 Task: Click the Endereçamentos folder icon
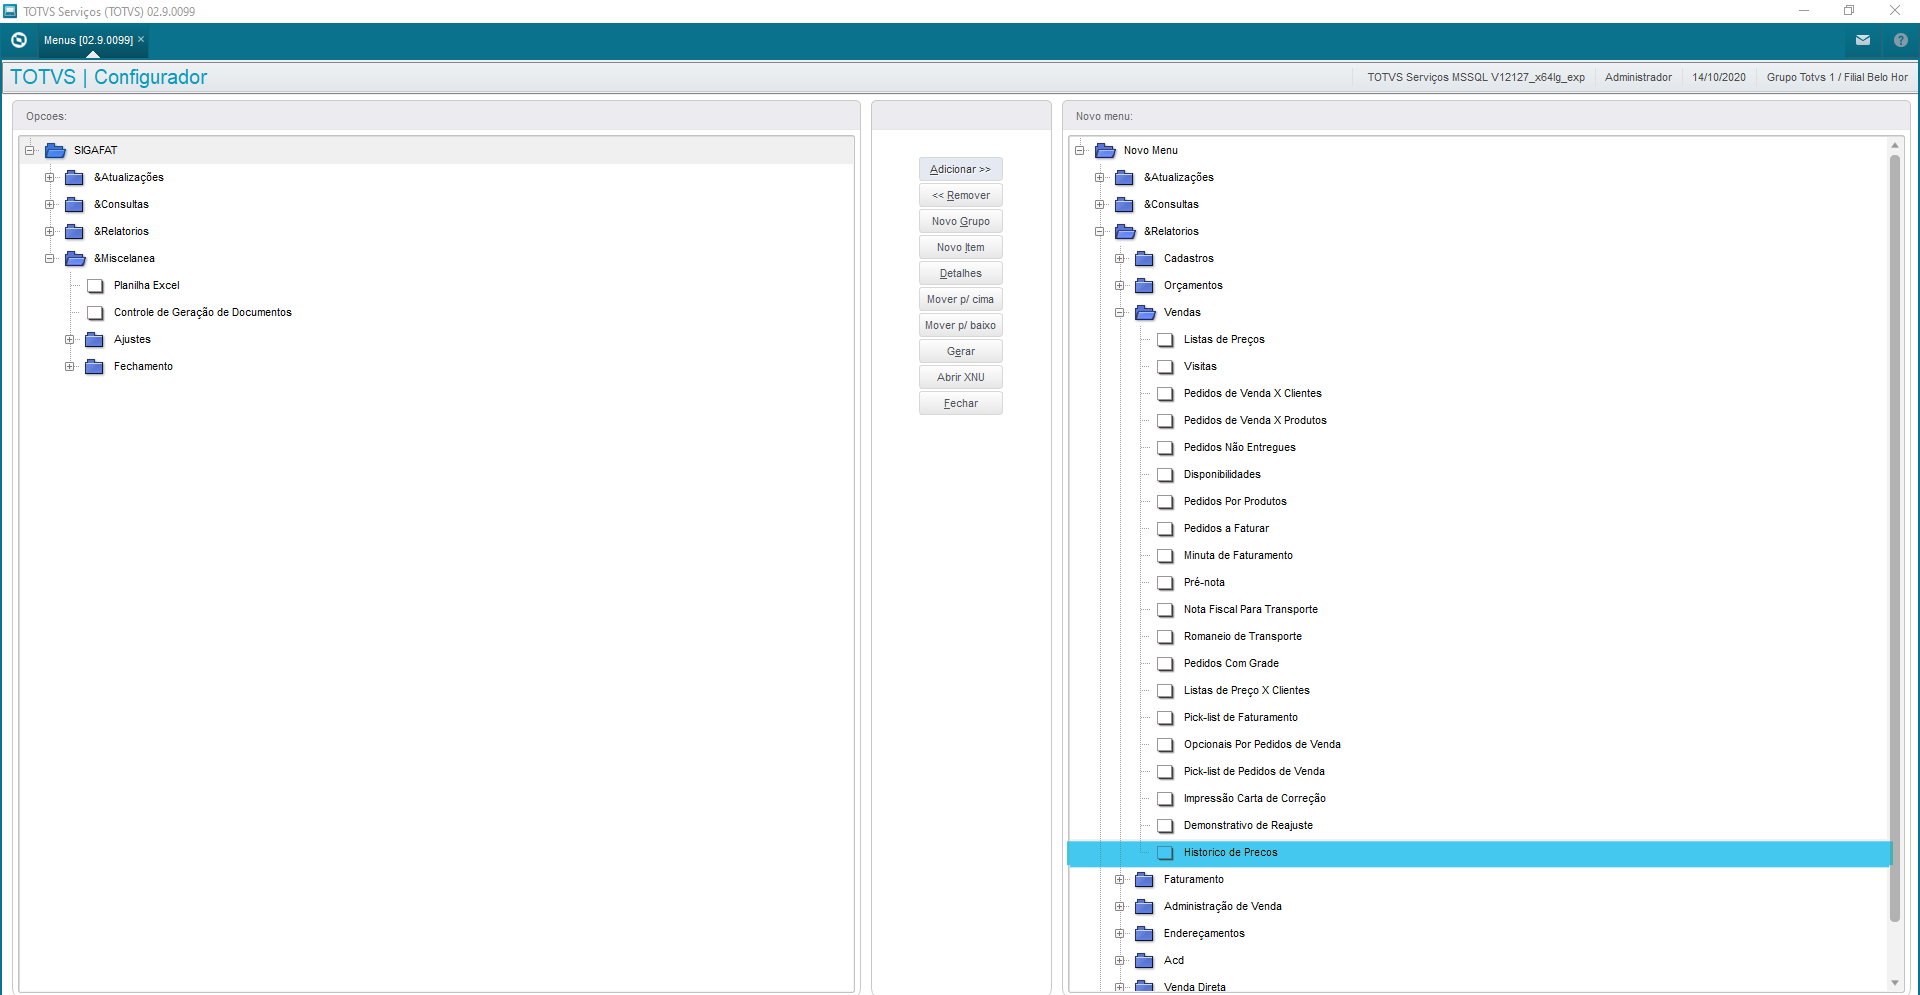click(1145, 934)
